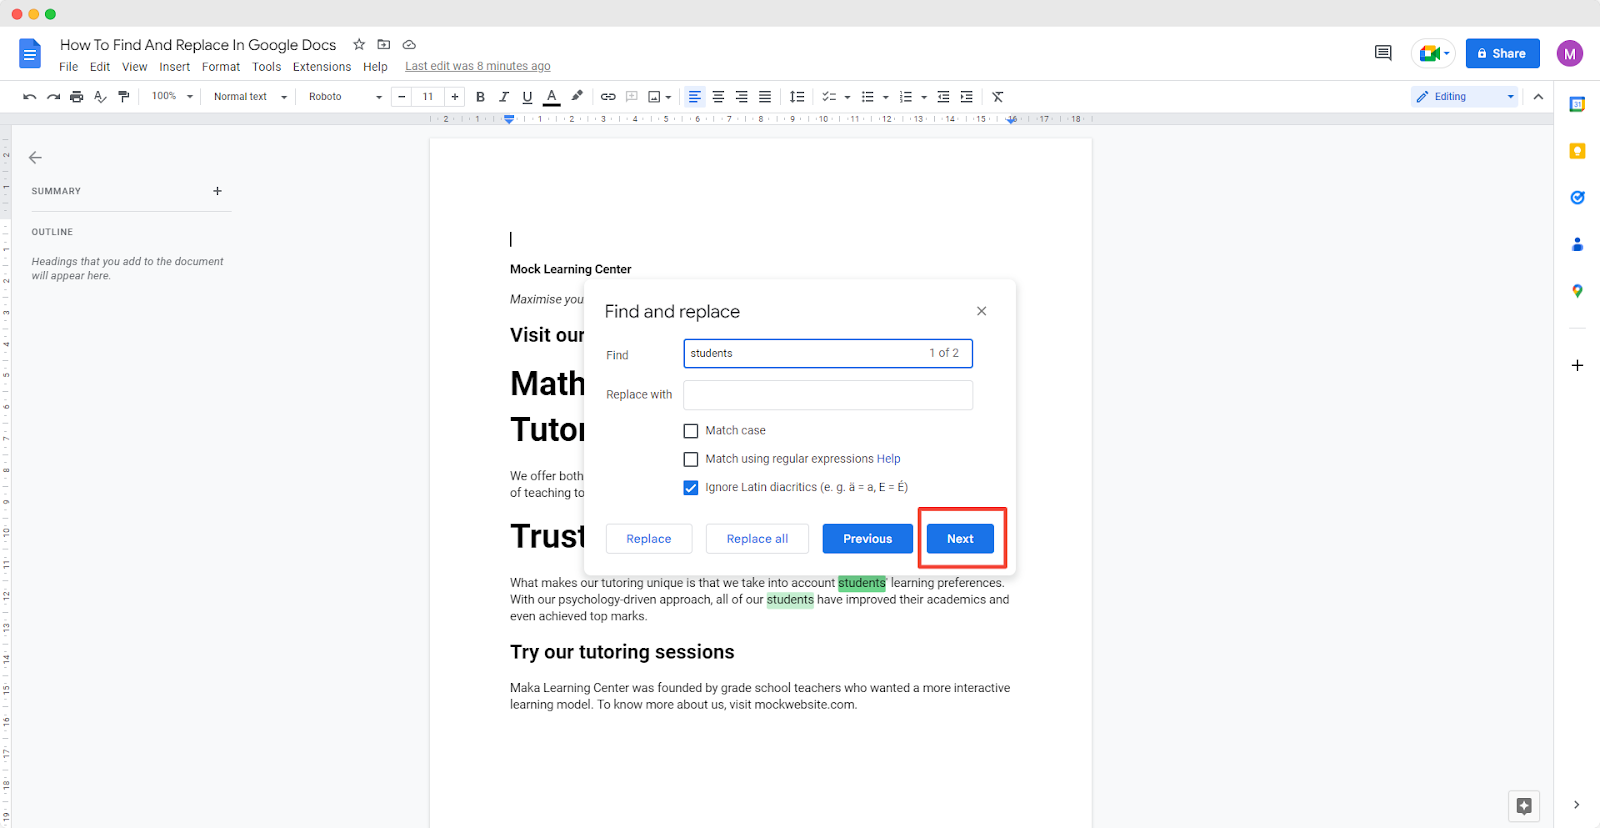Click the Replace with input field
1600x828 pixels.
click(x=828, y=395)
